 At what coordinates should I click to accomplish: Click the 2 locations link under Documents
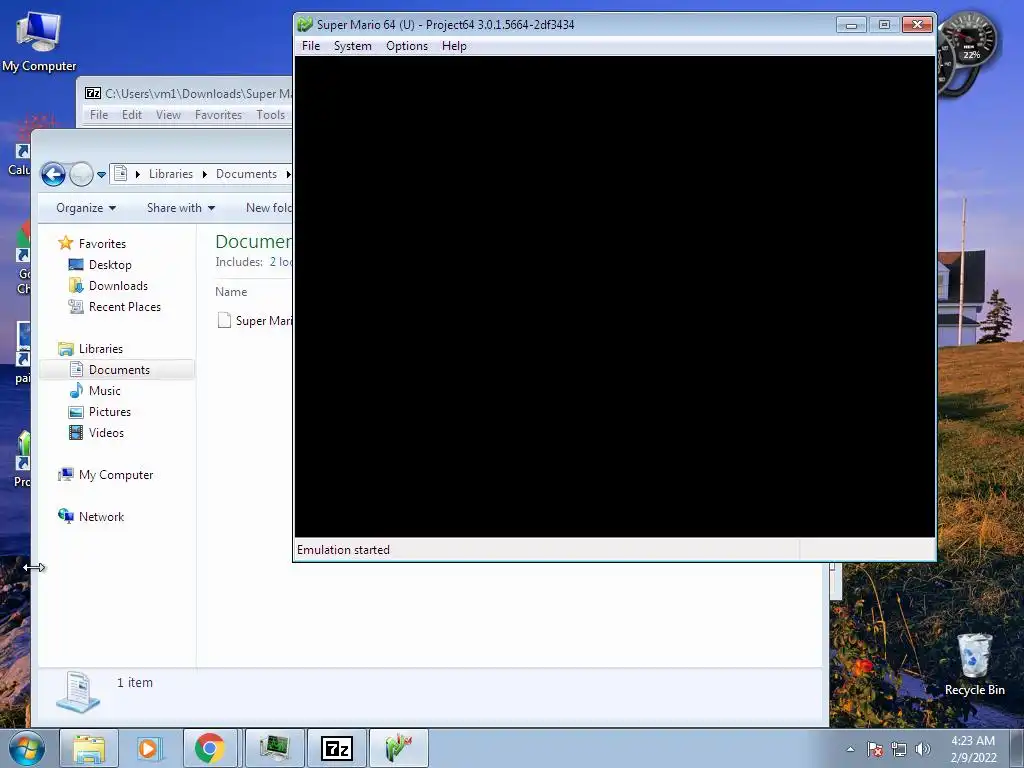pyautogui.click(x=281, y=262)
